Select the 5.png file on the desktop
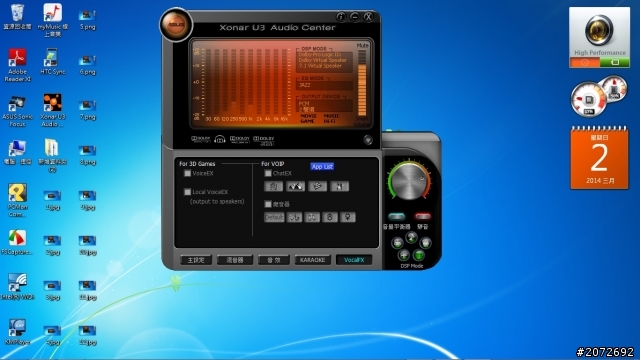 point(87,20)
